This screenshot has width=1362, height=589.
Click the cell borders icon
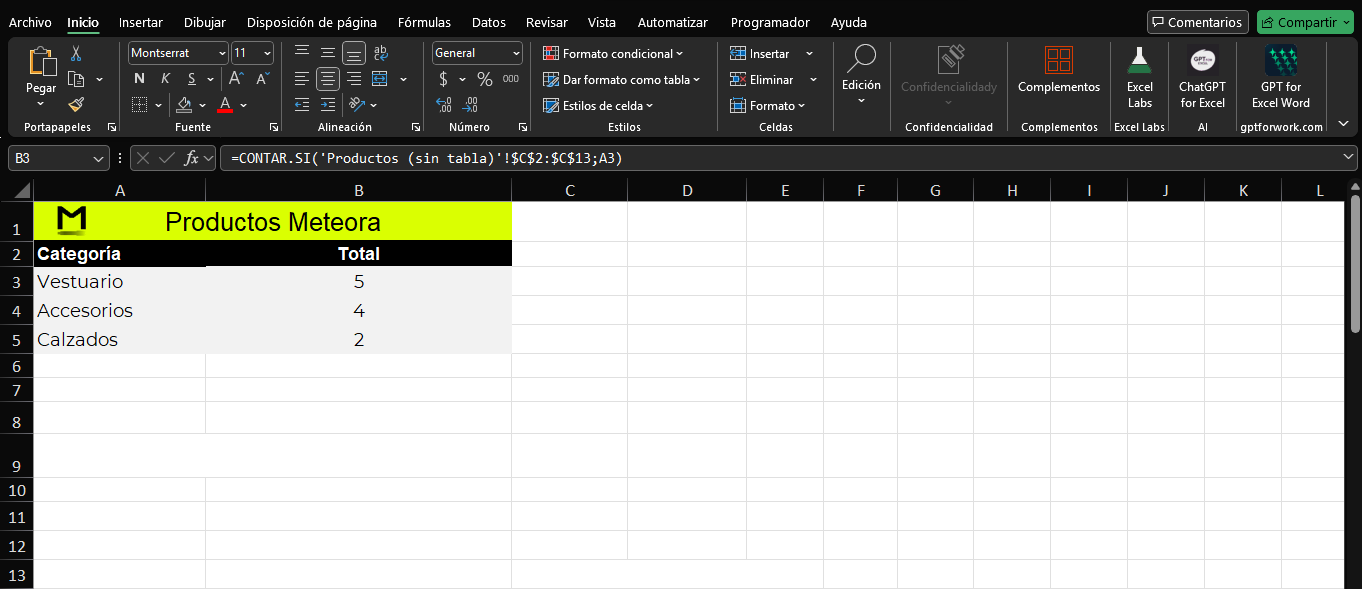140,104
